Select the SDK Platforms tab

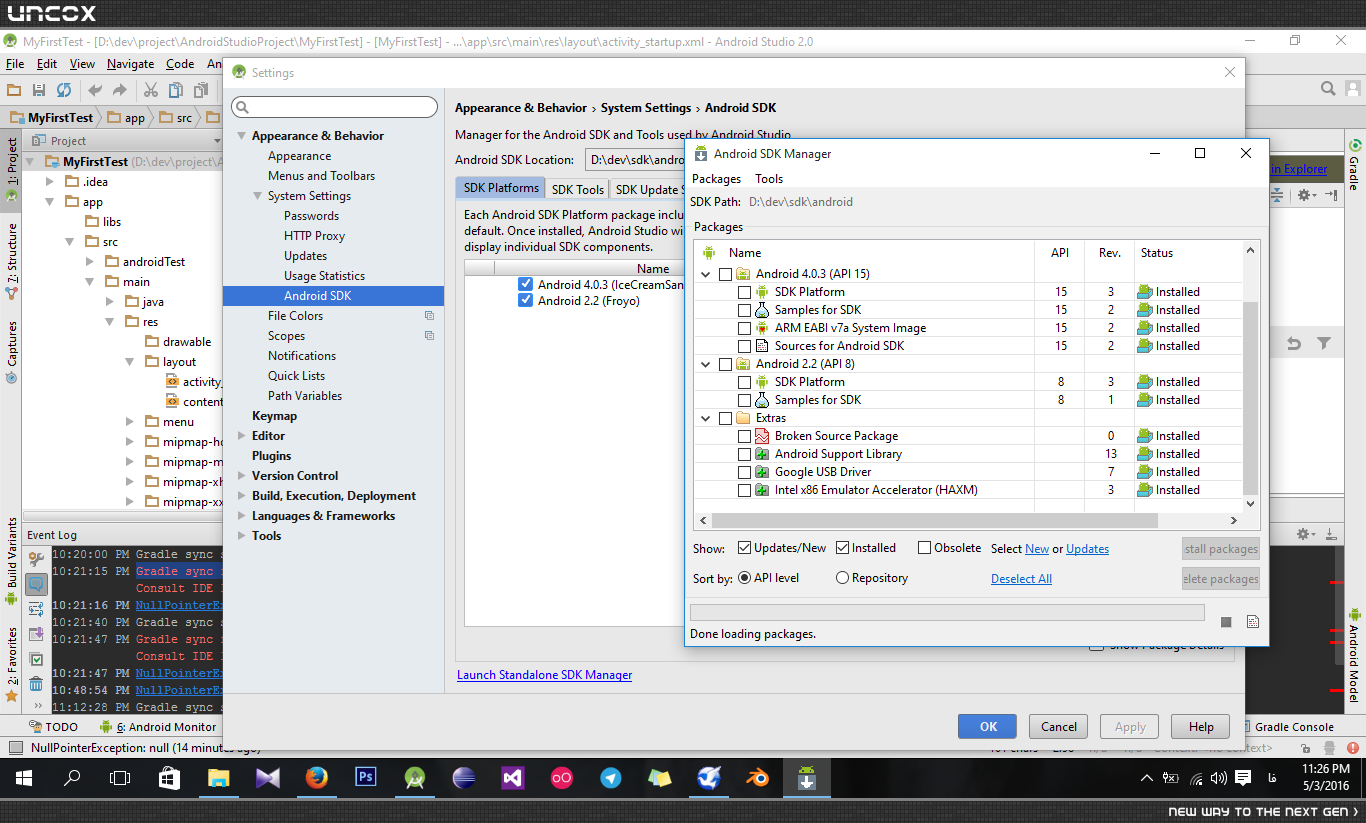pyautogui.click(x=501, y=187)
